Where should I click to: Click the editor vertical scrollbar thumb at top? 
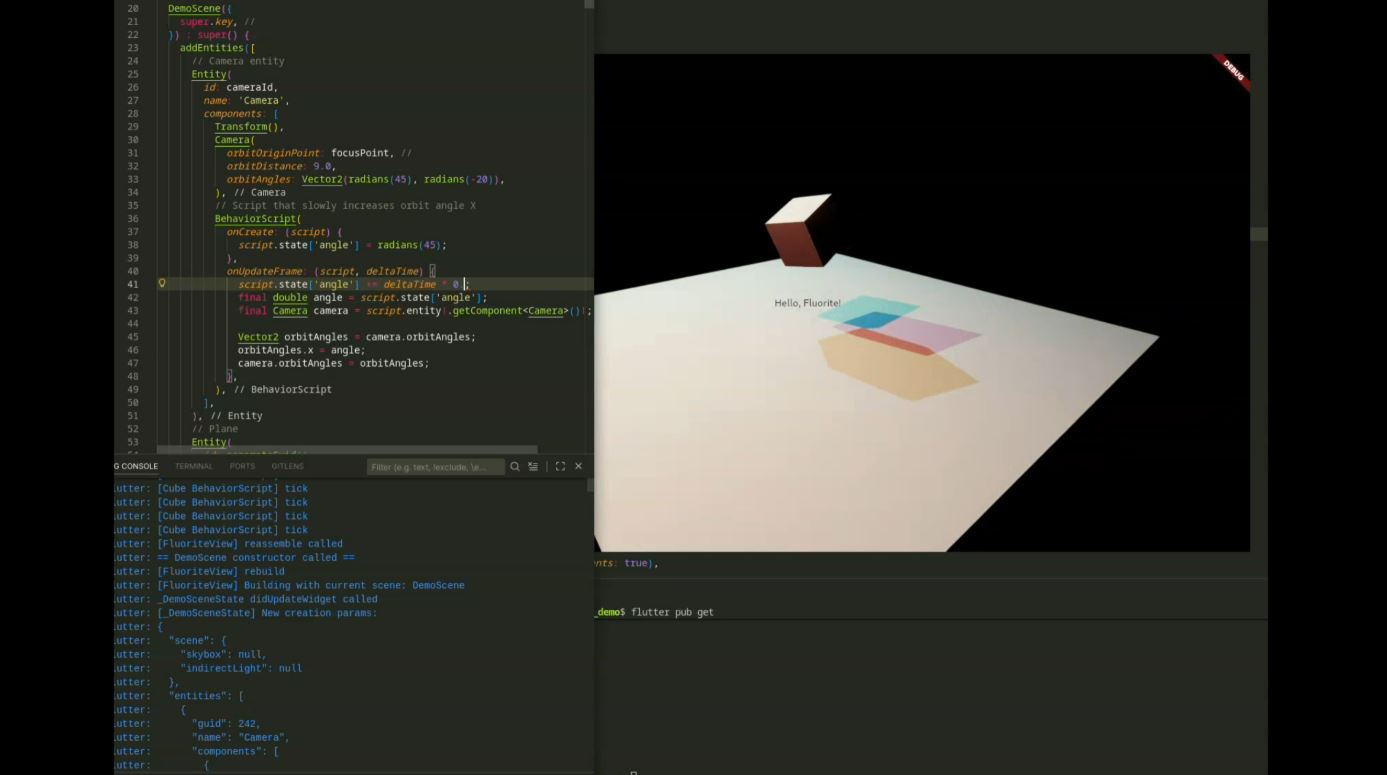coord(589,5)
